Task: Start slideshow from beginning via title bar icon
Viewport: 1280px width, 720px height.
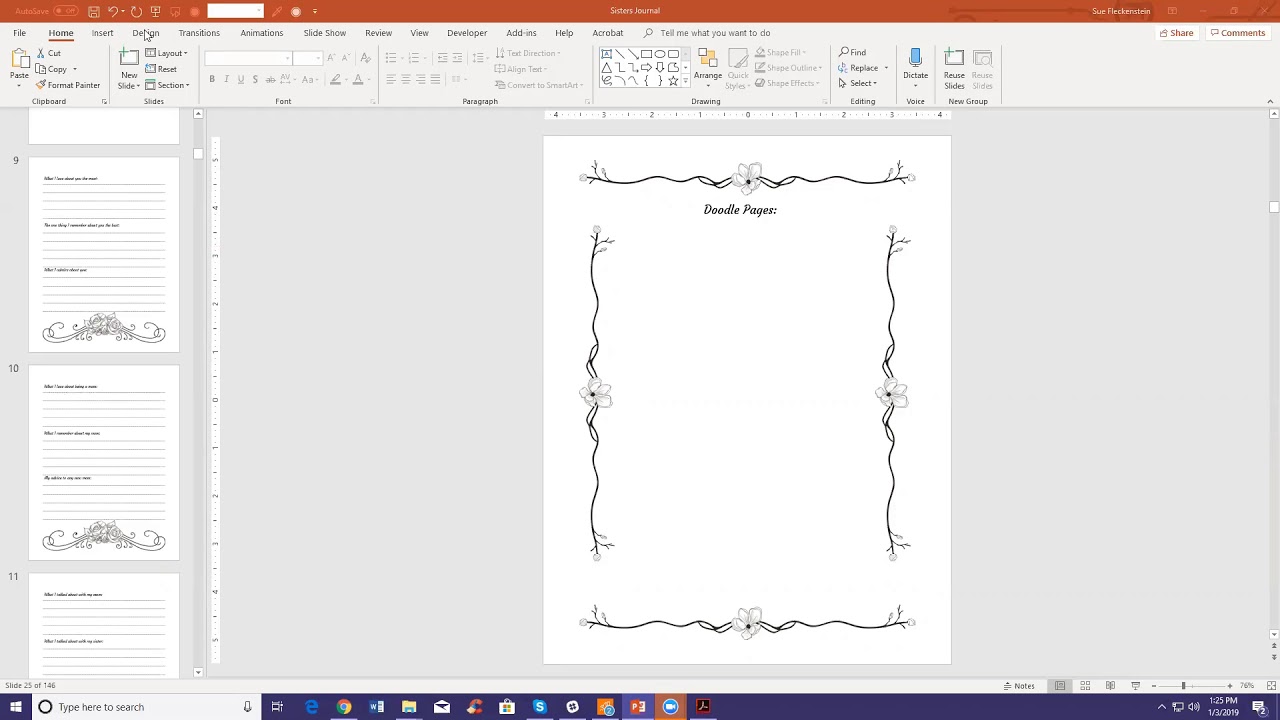Action: coord(155,11)
